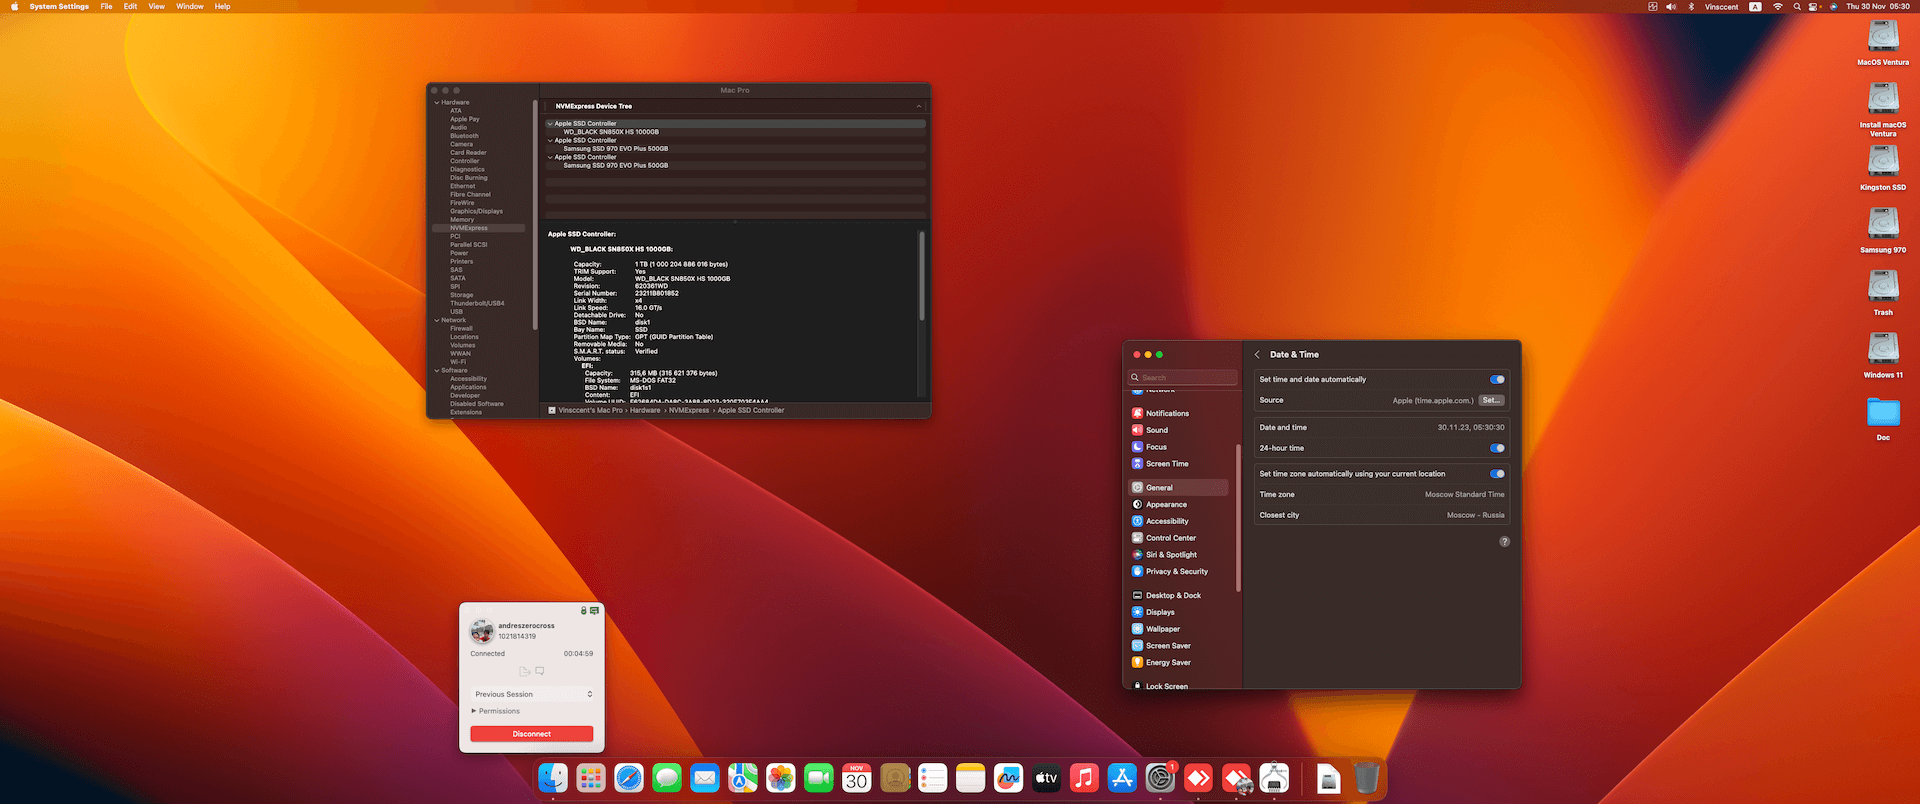
Task: Open the Doc folder on the desktop
Action: tap(1883, 412)
